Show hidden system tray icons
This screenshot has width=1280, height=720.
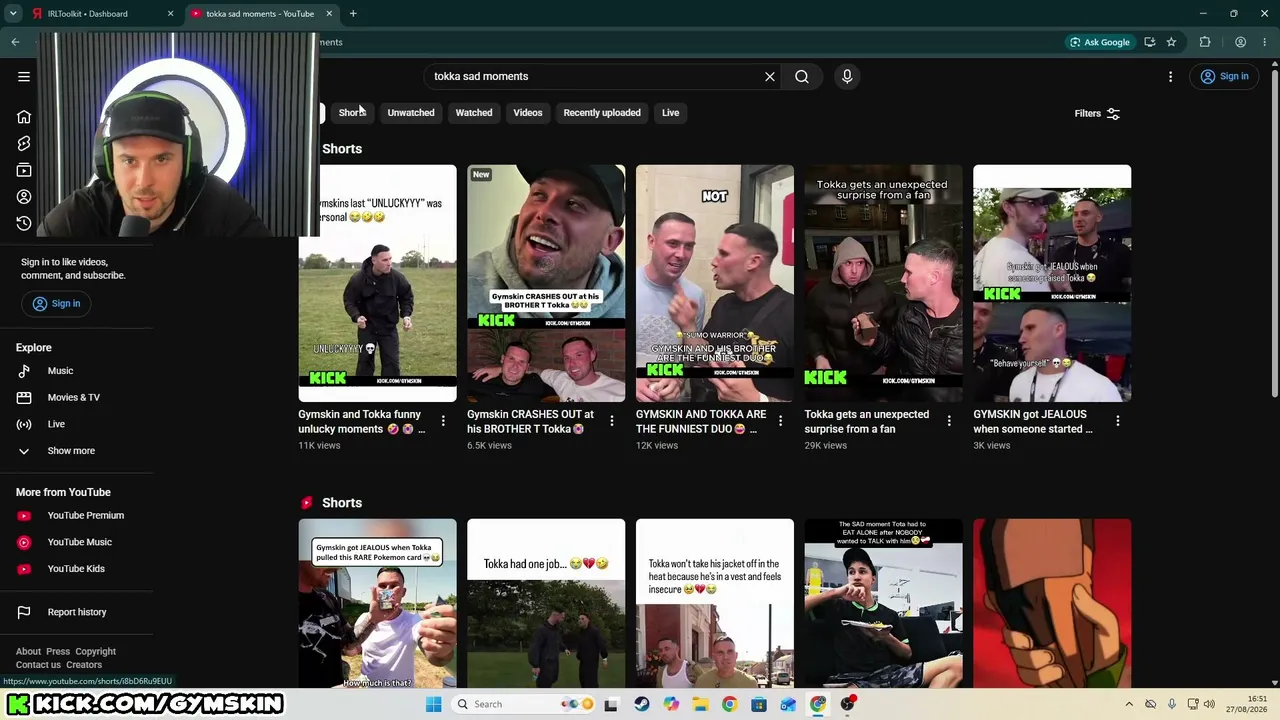[1129, 704]
